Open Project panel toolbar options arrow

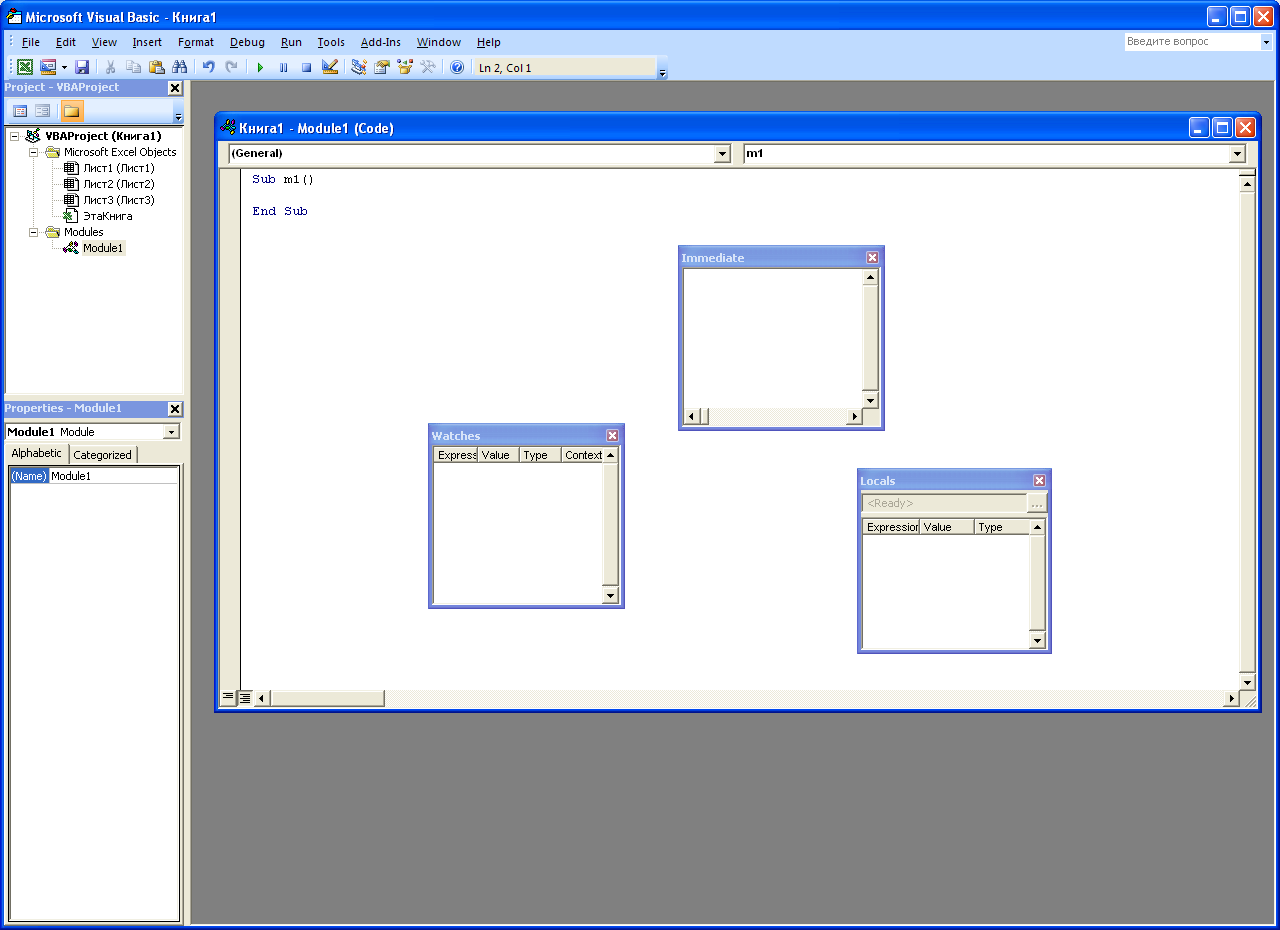(179, 112)
